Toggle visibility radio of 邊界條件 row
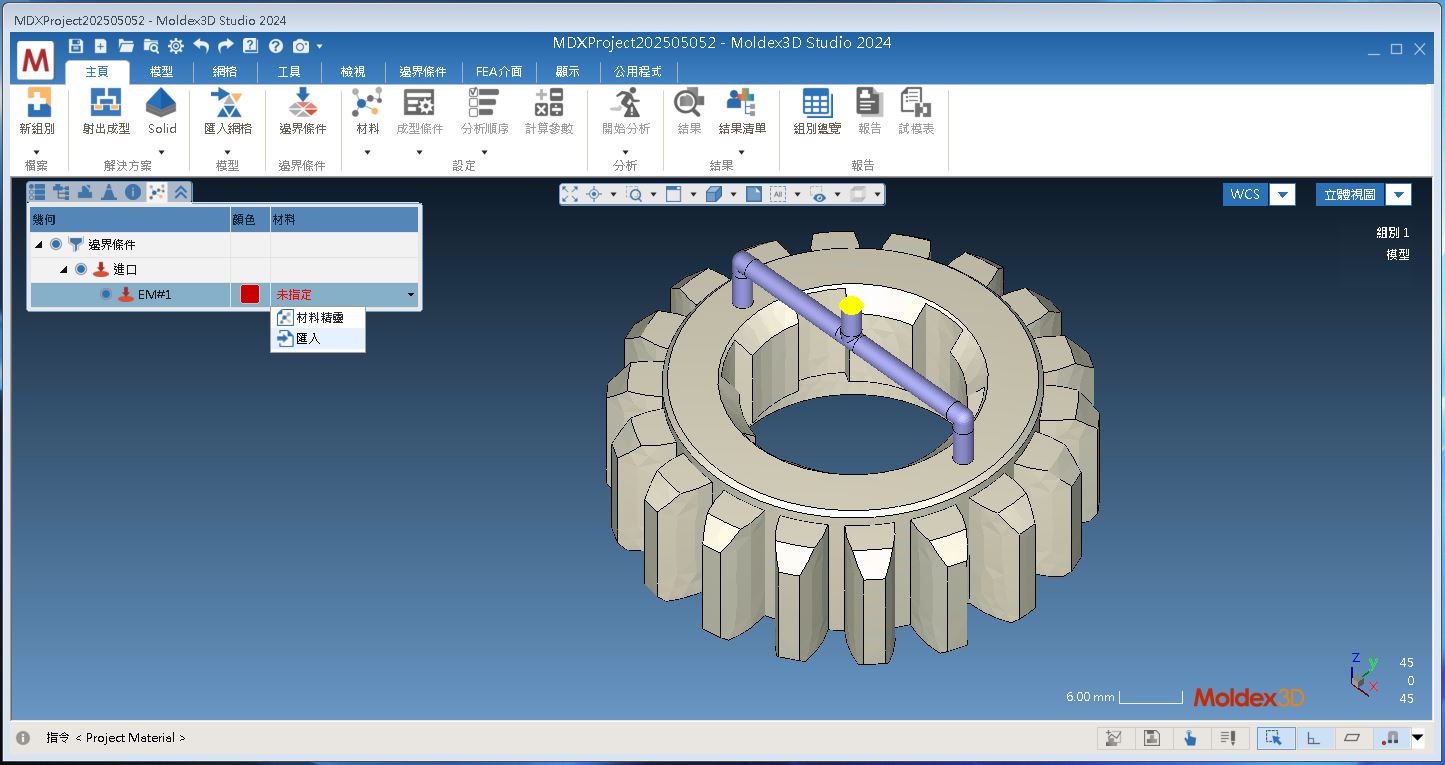The height and width of the screenshot is (765, 1445). pyautogui.click(x=56, y=244)
